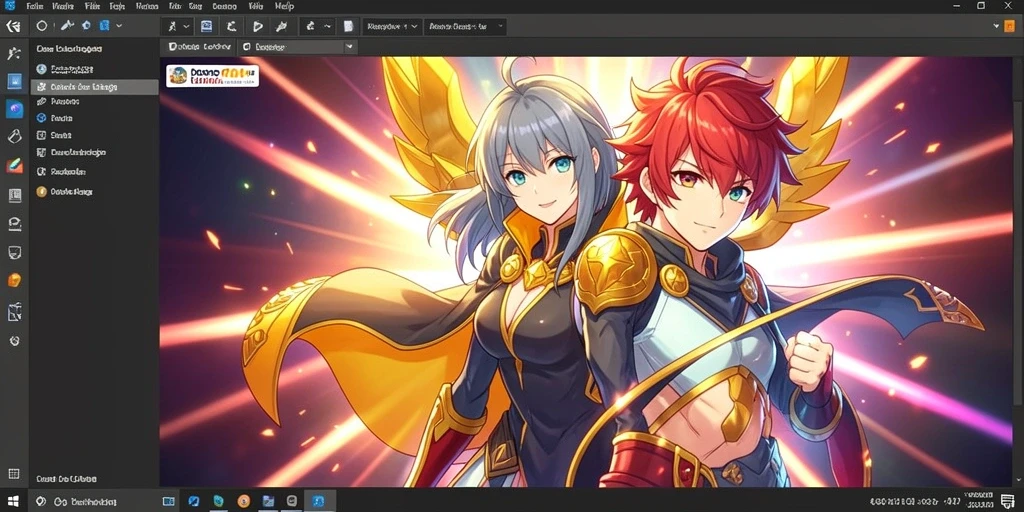
Task: Expand the chevron next to the running figure icon
Action: pos(187,27)
